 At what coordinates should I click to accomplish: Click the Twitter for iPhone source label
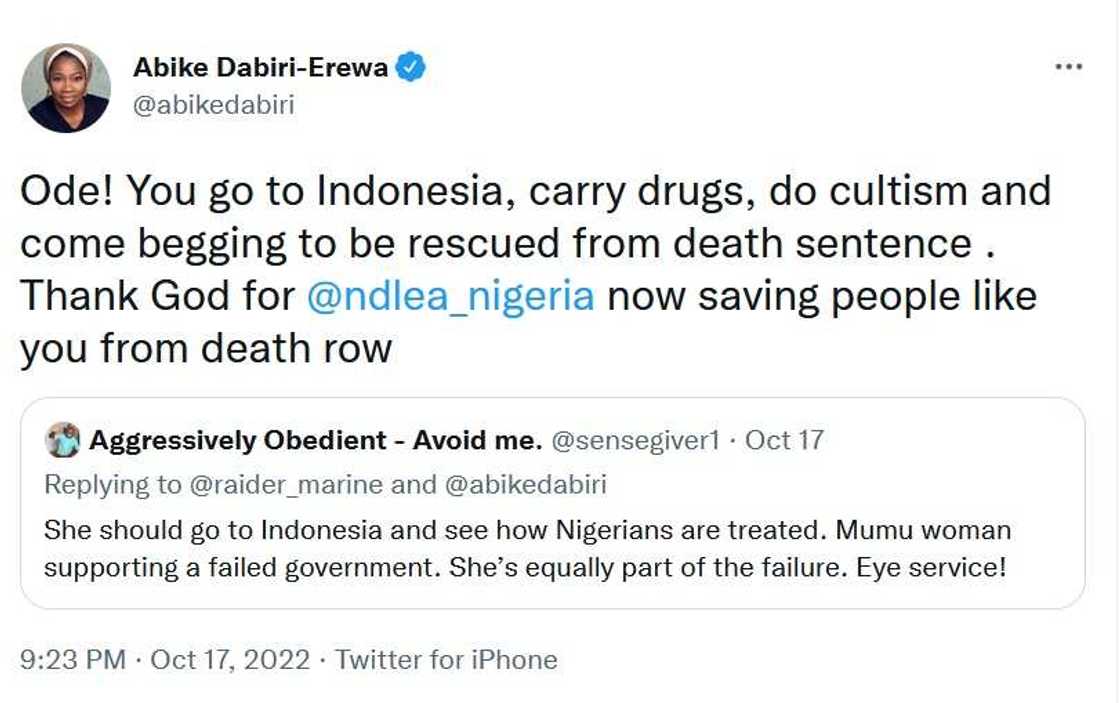[x=445, y=659]
